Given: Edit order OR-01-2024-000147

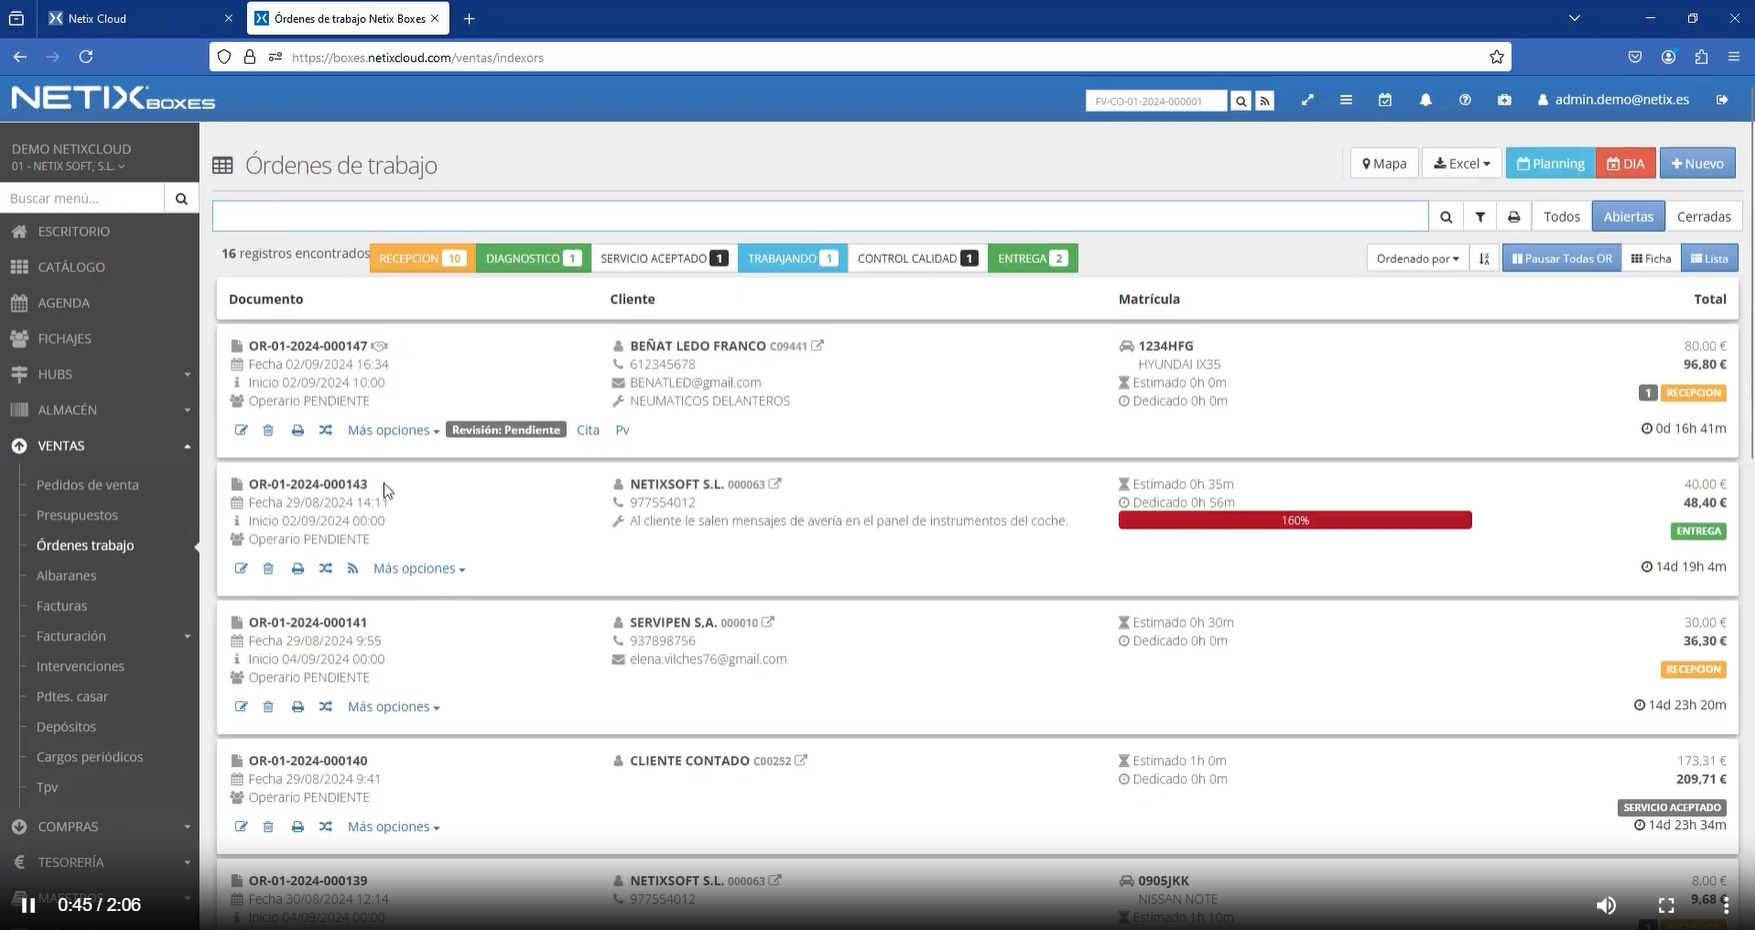Looking at the screenshot, I should (x=241, y=430).
